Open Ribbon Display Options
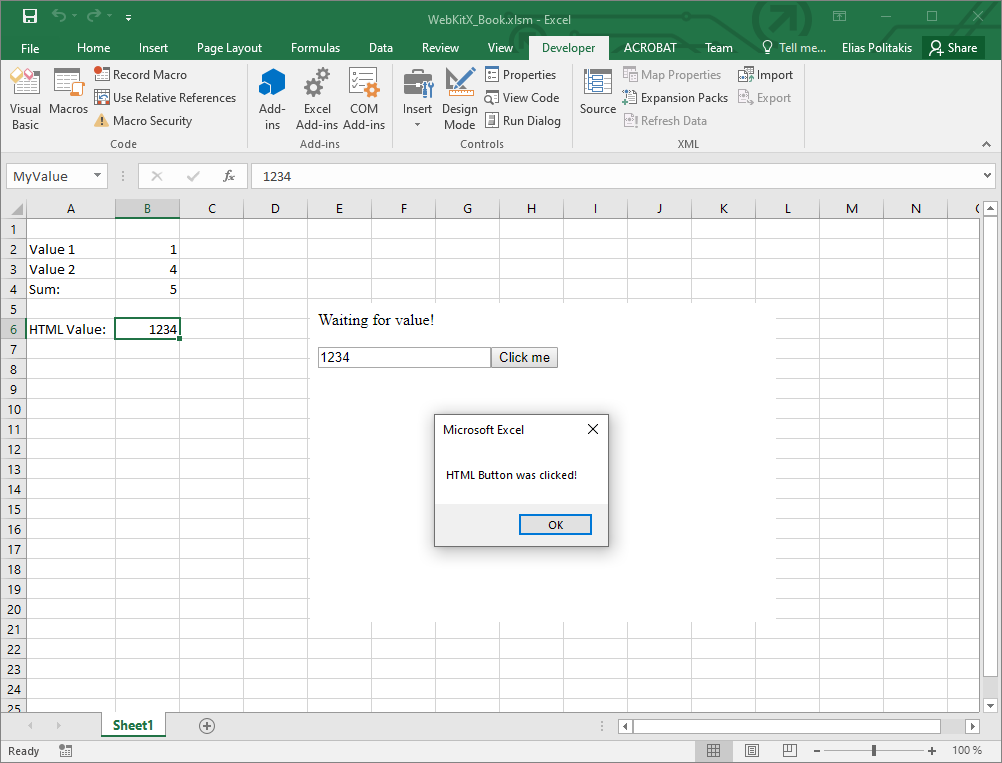This screenshot has width=1002, height=763. pos(839,16)
